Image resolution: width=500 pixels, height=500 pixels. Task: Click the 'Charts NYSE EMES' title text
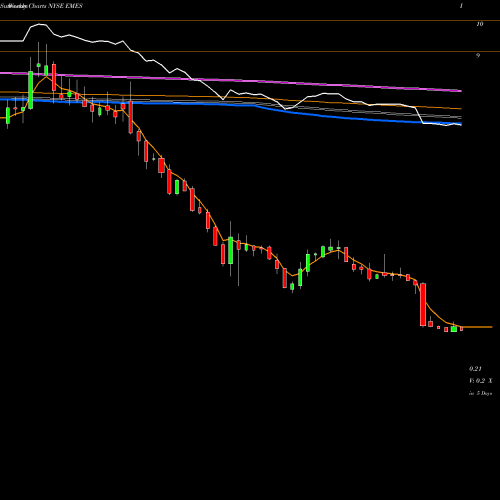click(x=55, y=6)
